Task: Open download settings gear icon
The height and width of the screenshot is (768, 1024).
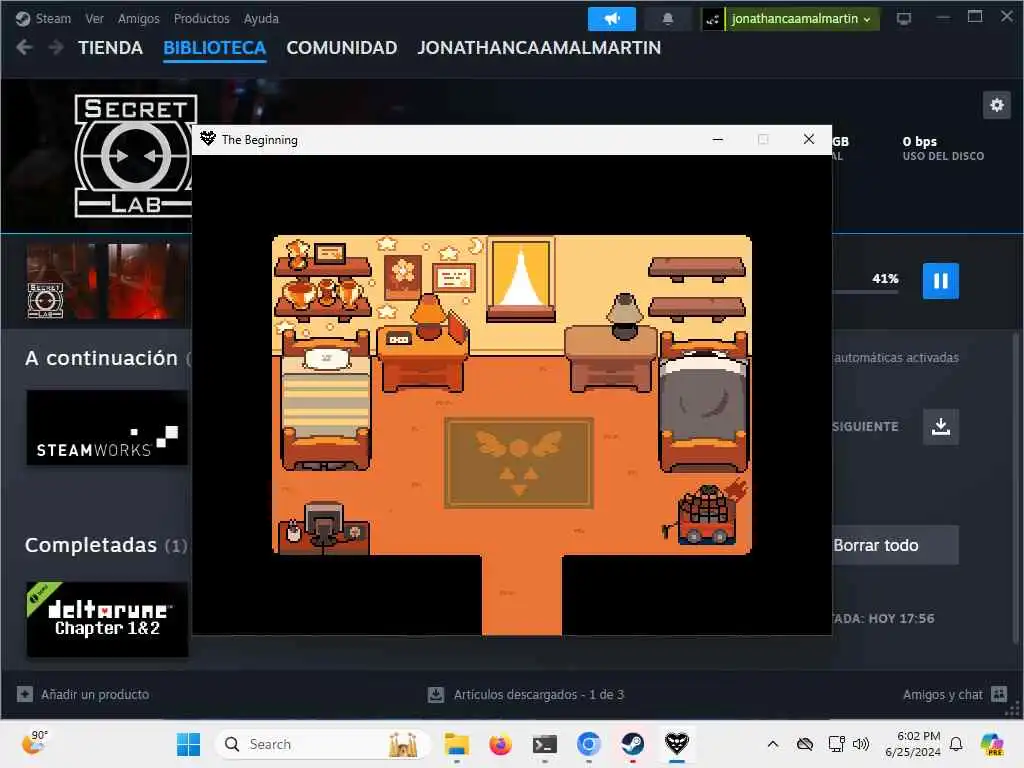Action: click(997, 104)
